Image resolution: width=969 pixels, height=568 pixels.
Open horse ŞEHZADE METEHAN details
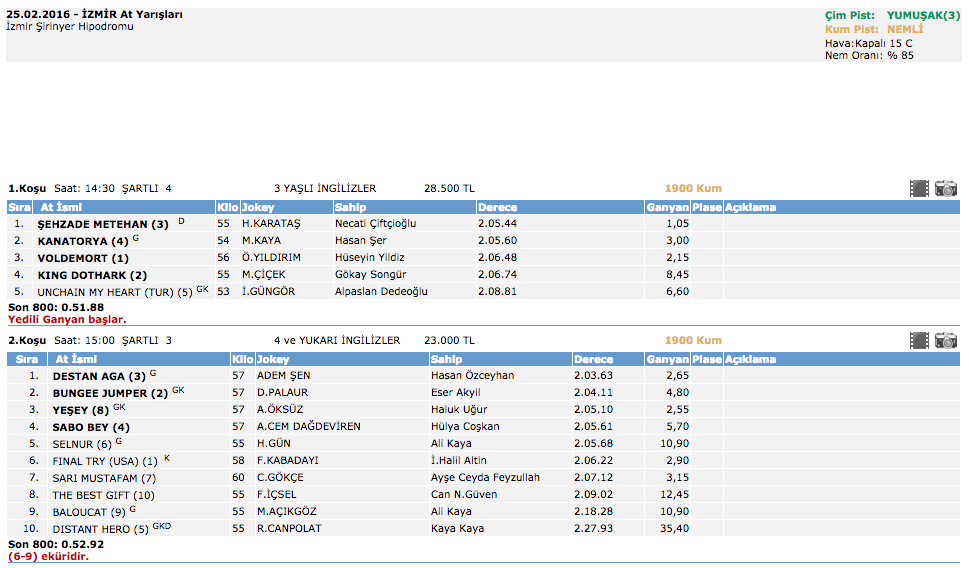point(103,224)
